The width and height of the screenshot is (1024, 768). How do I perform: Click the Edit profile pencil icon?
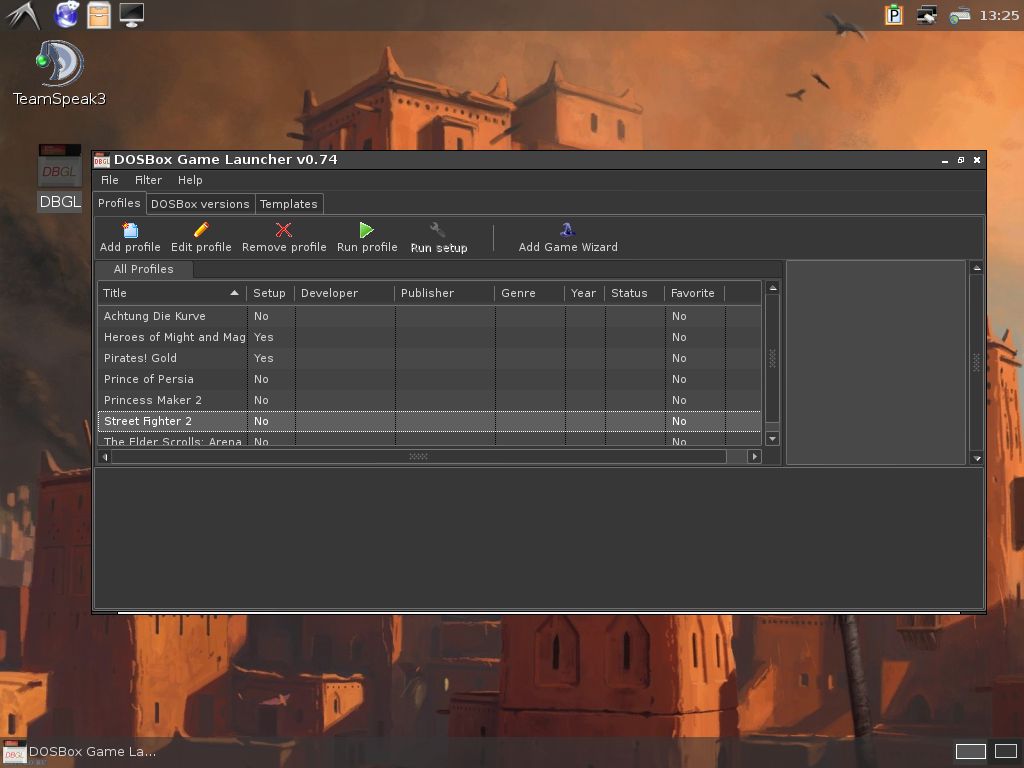point(201,230)
